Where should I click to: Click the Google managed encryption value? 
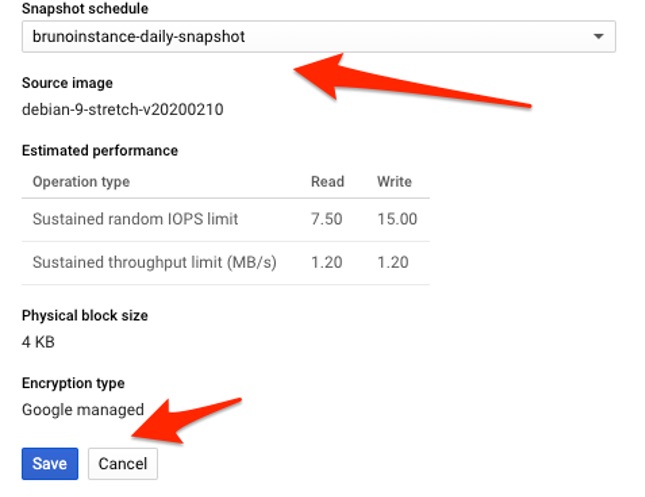pos(83,409)
